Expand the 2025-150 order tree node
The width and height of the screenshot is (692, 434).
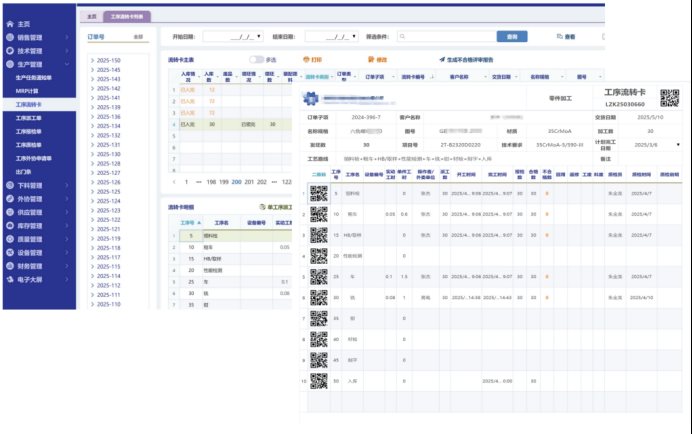click(89, 61)
